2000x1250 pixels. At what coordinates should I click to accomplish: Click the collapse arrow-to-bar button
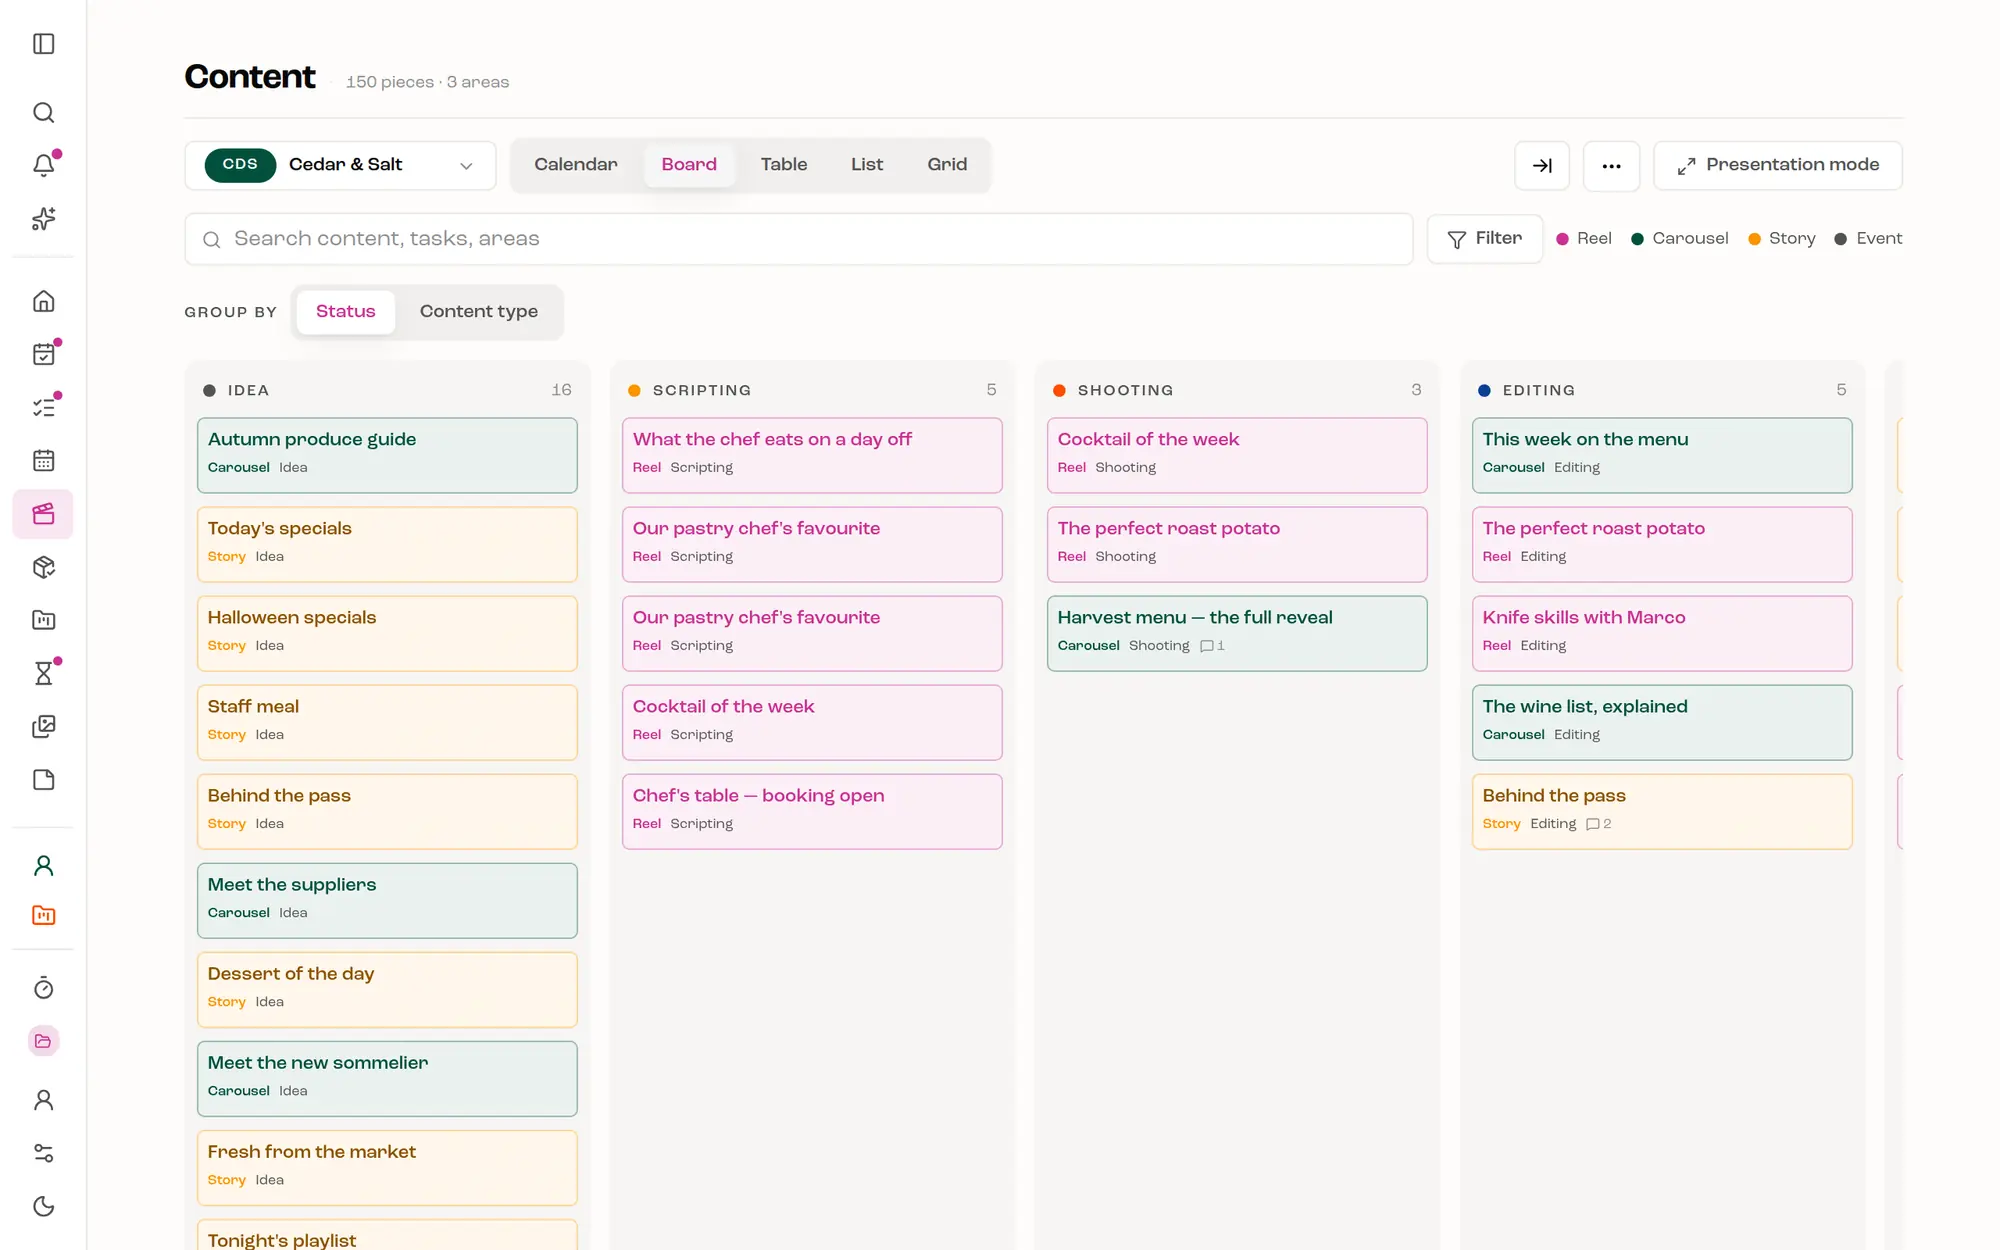click(x=1542, y=166)
